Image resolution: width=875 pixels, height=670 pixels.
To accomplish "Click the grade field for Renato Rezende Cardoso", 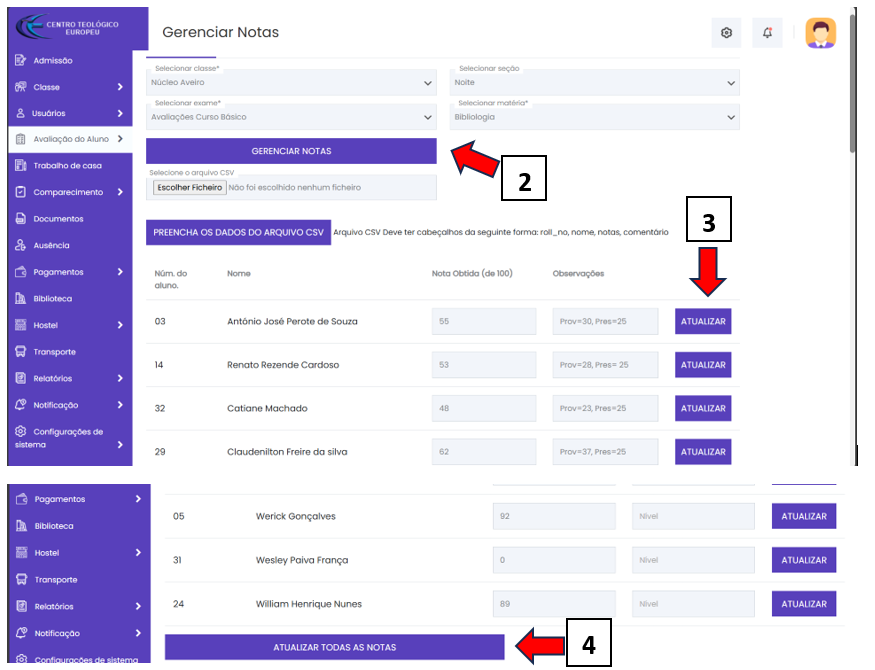I will point(484,365).
